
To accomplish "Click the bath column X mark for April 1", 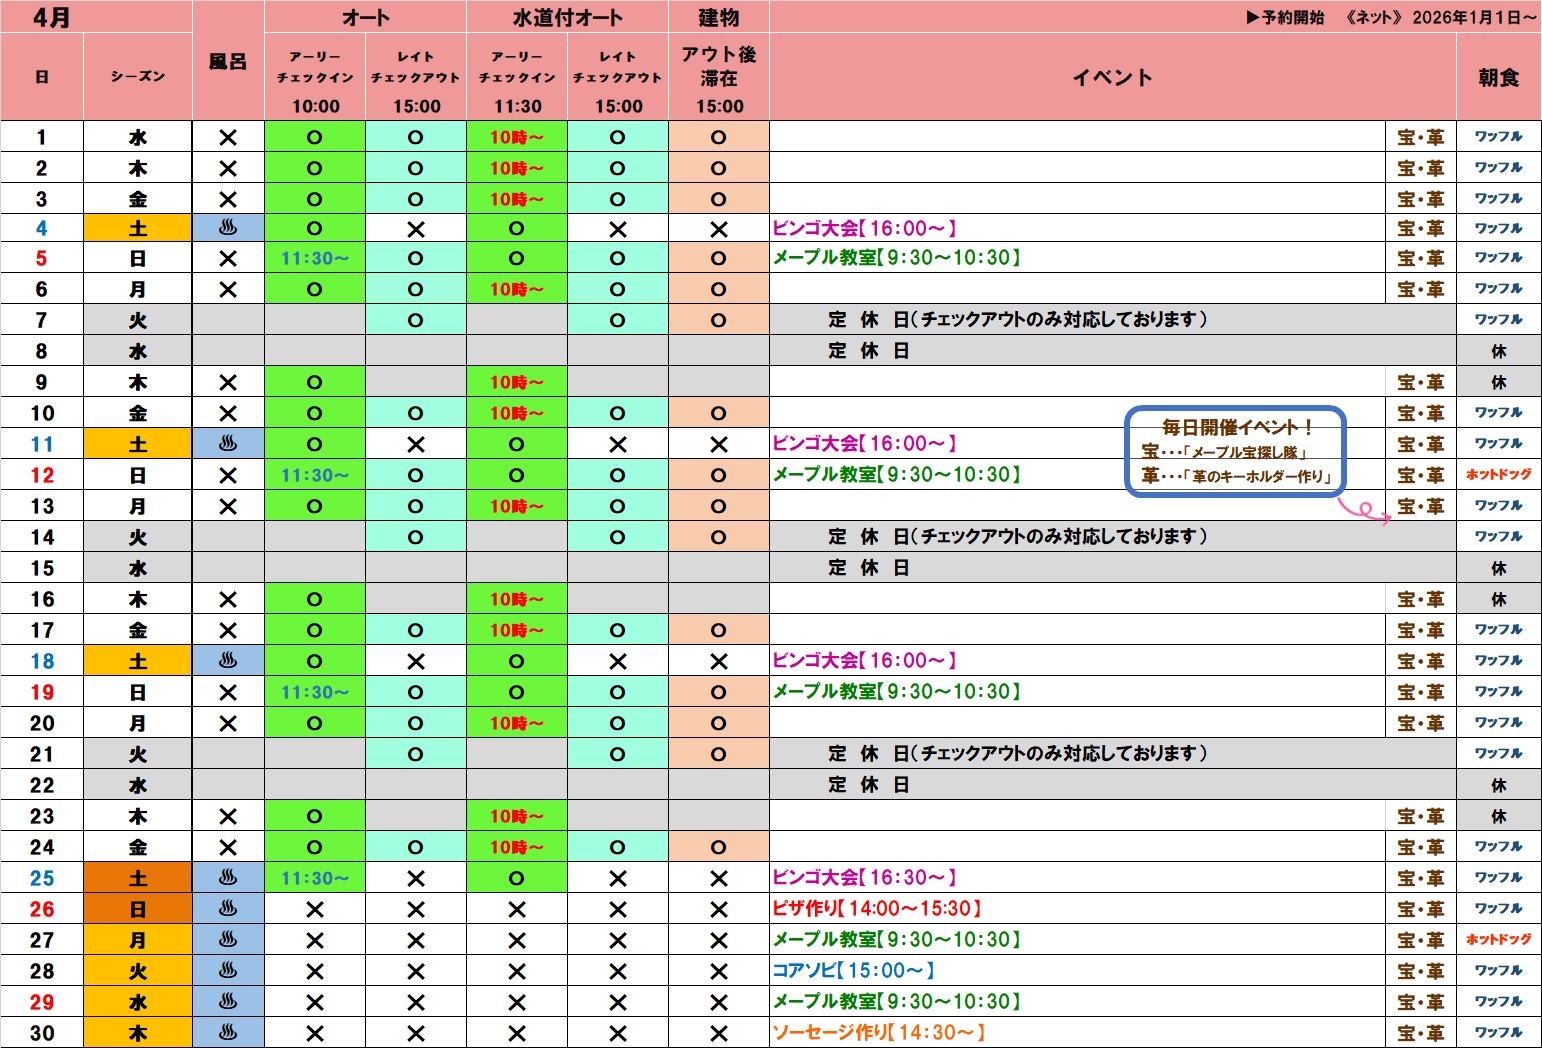I will pyautogui.click(x=228, y=138).
